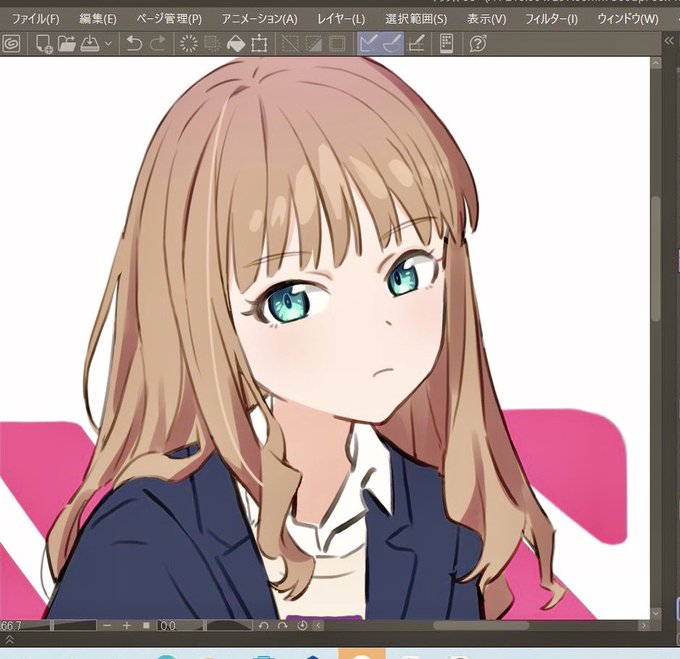Expand bottom panel with upward double-chevron

tap(9, 639)
